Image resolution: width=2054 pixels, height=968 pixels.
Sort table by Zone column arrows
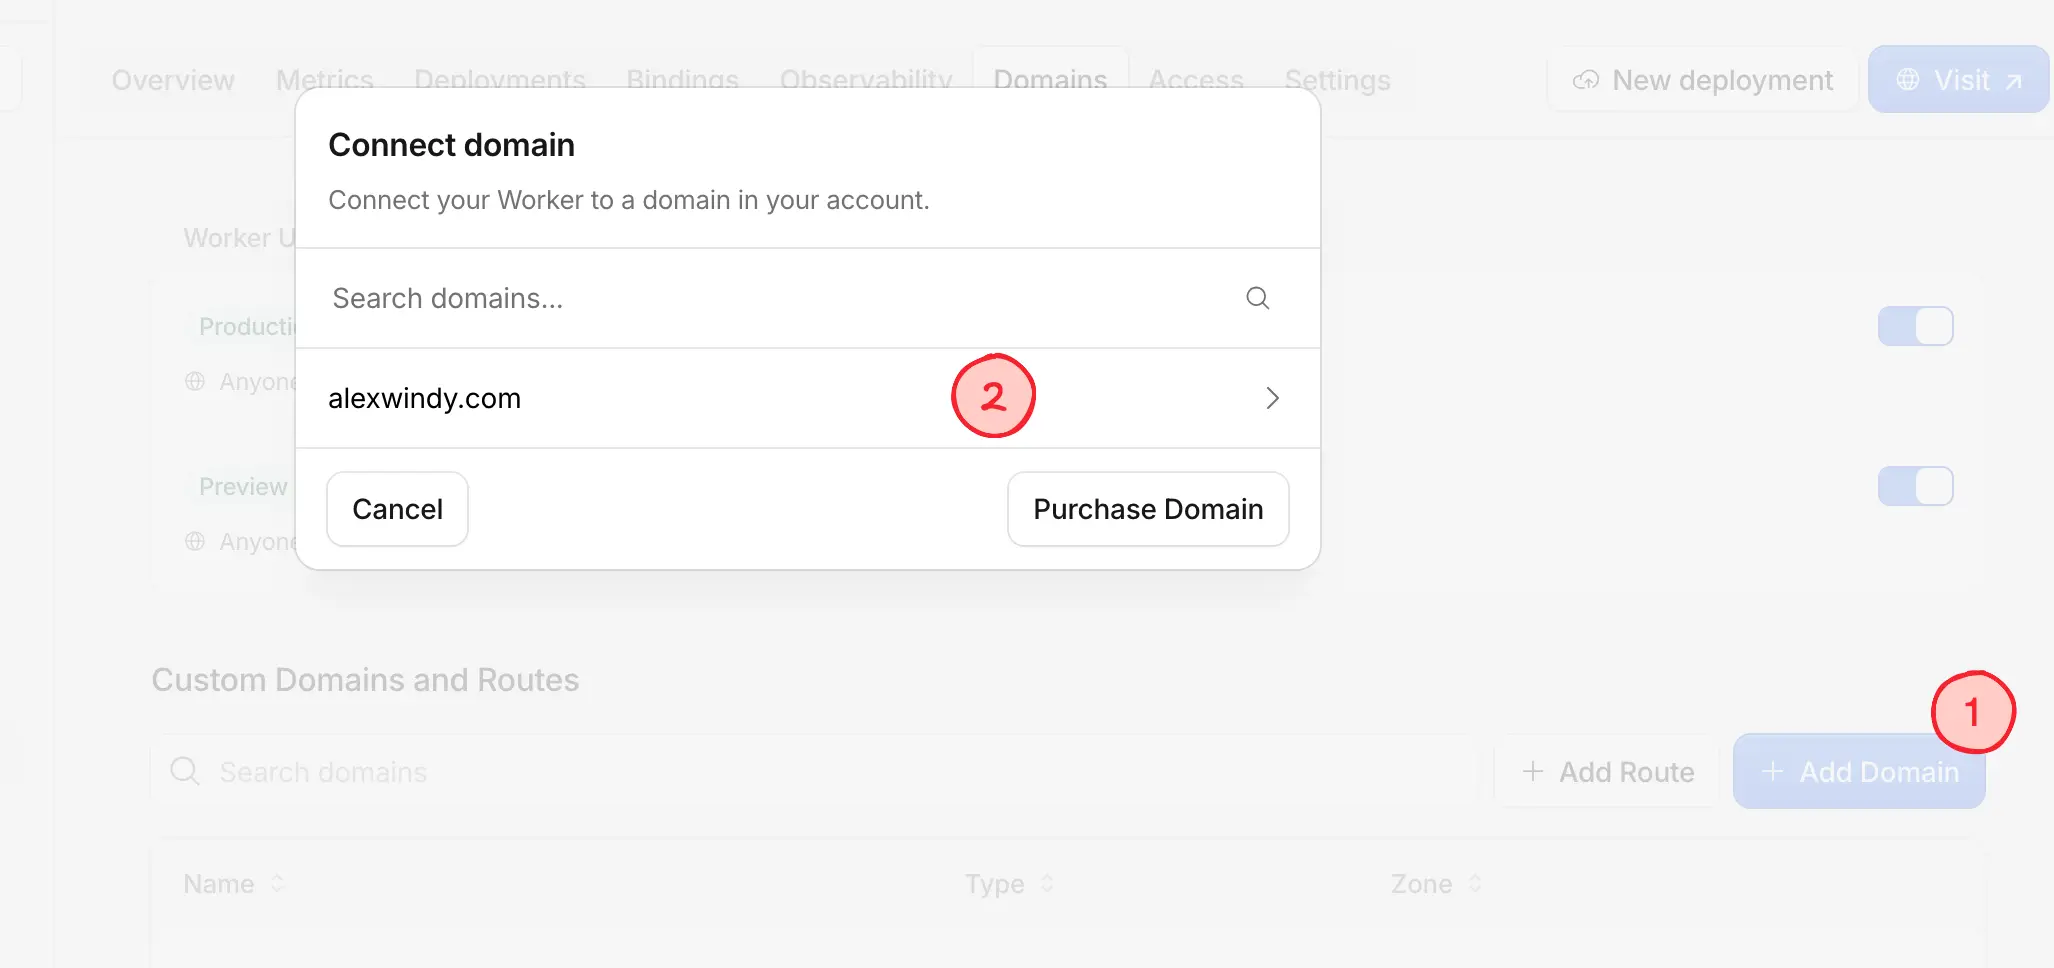click(x=1475, y=884)
